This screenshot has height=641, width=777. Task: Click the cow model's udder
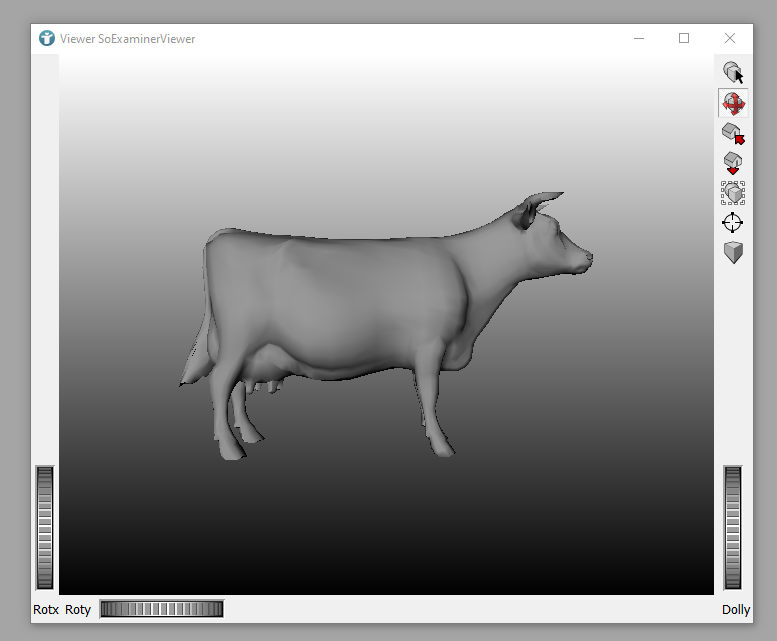(265, 377)
